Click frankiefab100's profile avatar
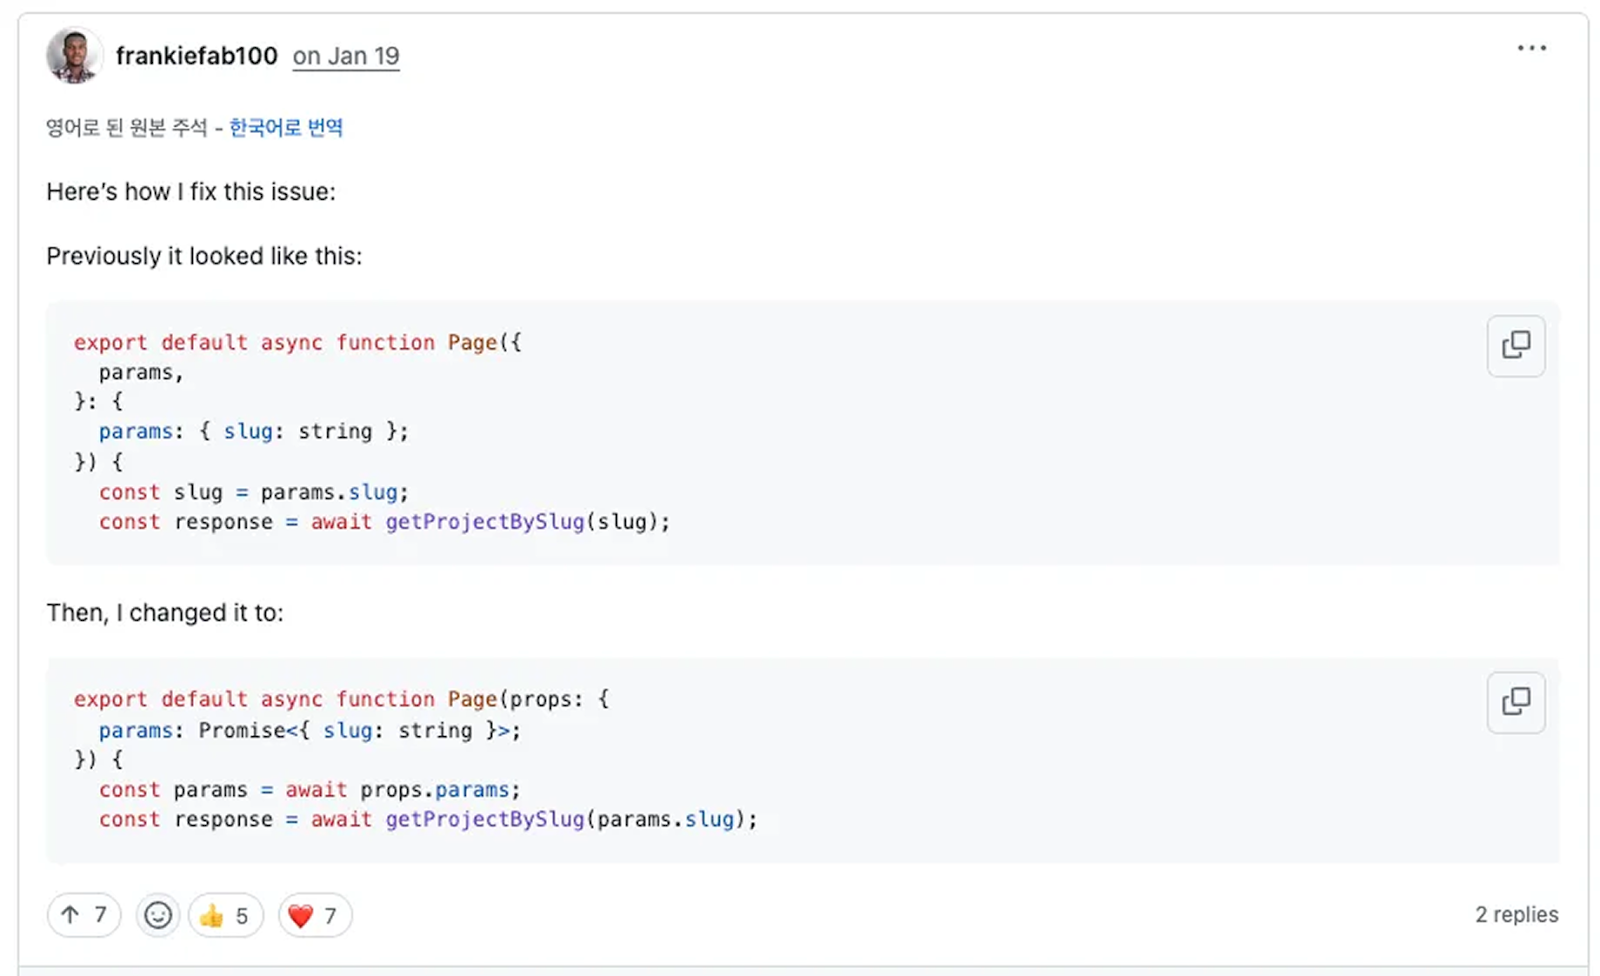Image resolution: width=1600 pixels, height=976 pixels. pos(74,56)
